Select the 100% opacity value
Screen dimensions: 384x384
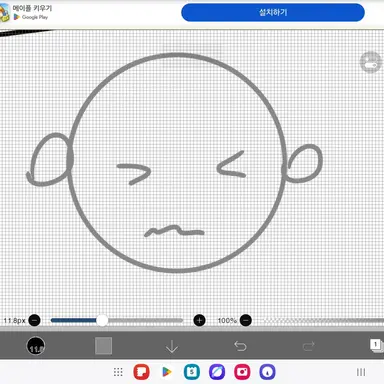[227, 320]
